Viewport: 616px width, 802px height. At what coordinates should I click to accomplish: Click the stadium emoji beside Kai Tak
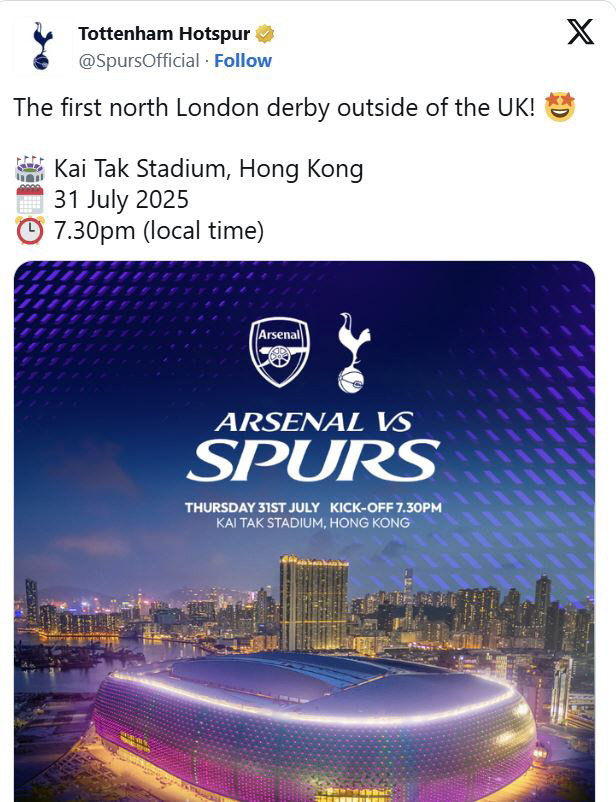pyautogui.click(x=30, y=169)
